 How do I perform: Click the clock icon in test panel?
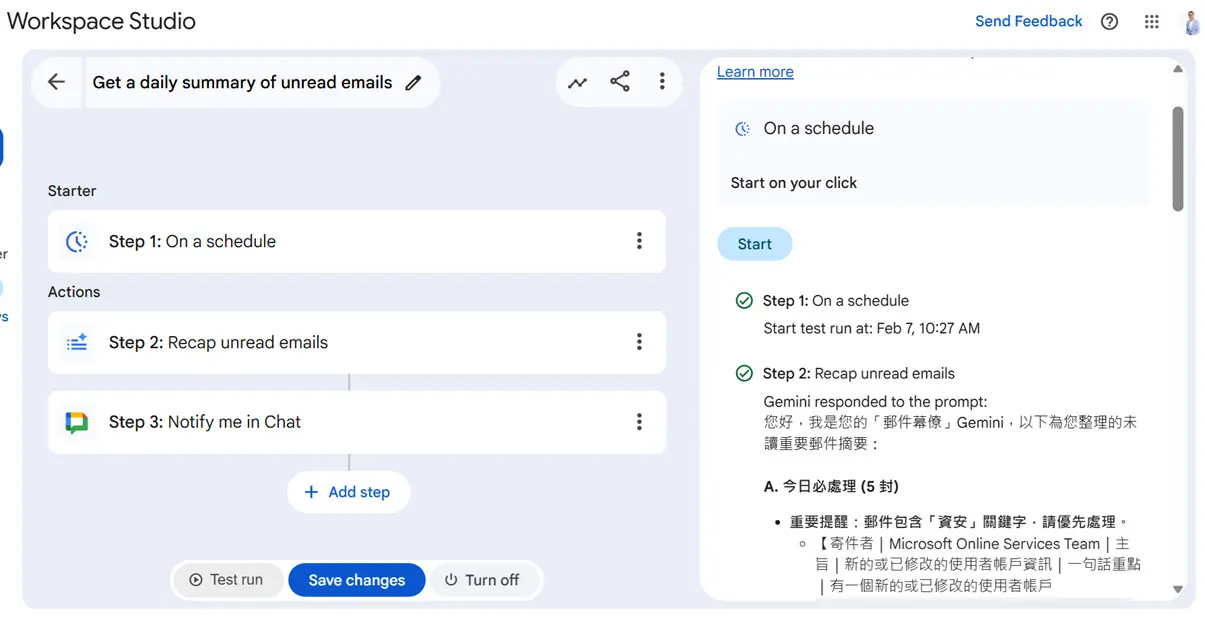click(742, 129)
